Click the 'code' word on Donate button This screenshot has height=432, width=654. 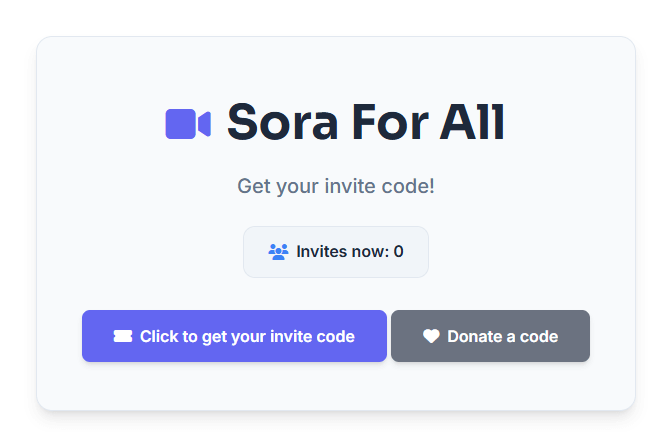pos(539,337)
